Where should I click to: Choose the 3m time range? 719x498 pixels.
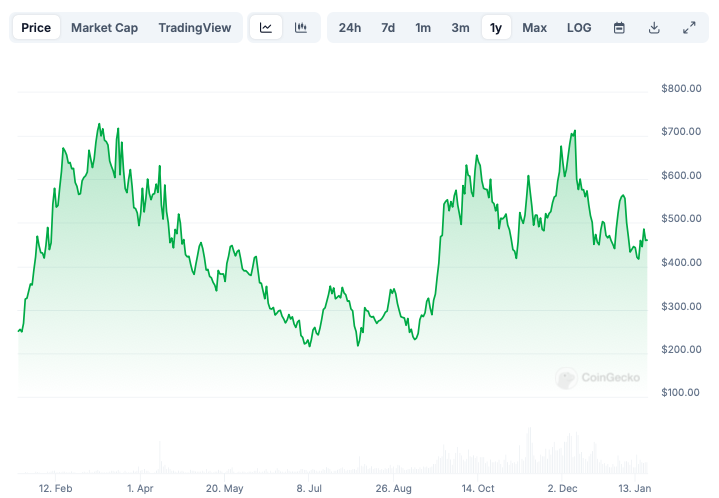[460, 28]
